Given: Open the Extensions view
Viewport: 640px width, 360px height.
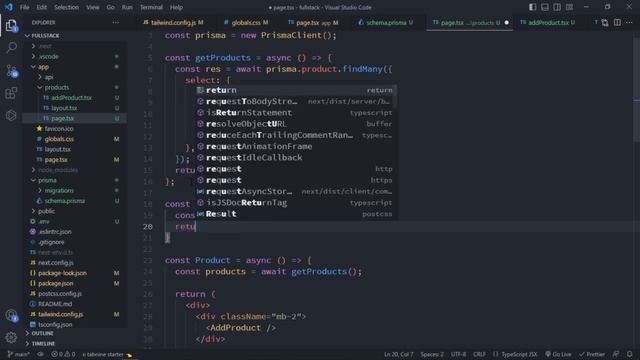Looking at the screenshot, I should pos(11,93).
